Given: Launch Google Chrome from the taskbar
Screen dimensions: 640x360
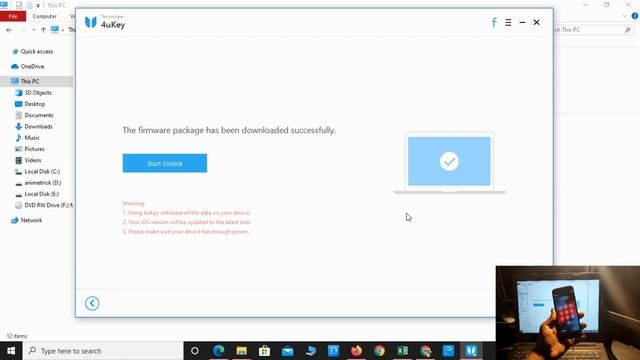Looking at the screenshot, I should (379, 351).
